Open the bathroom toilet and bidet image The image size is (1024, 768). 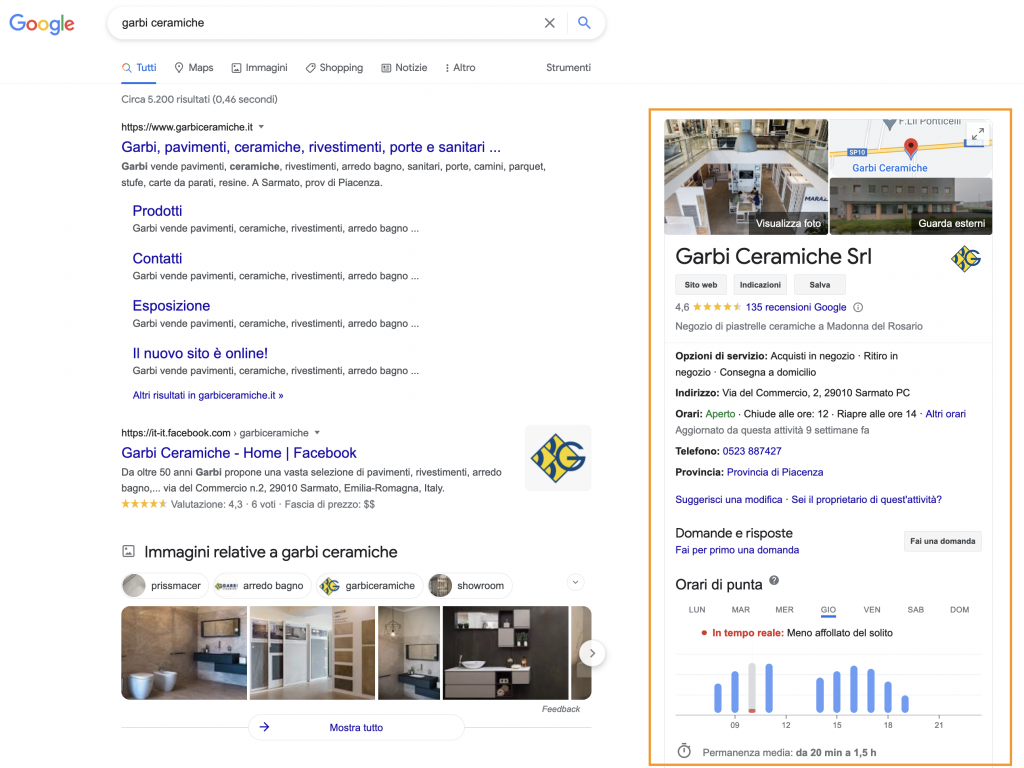click(184, 653)
